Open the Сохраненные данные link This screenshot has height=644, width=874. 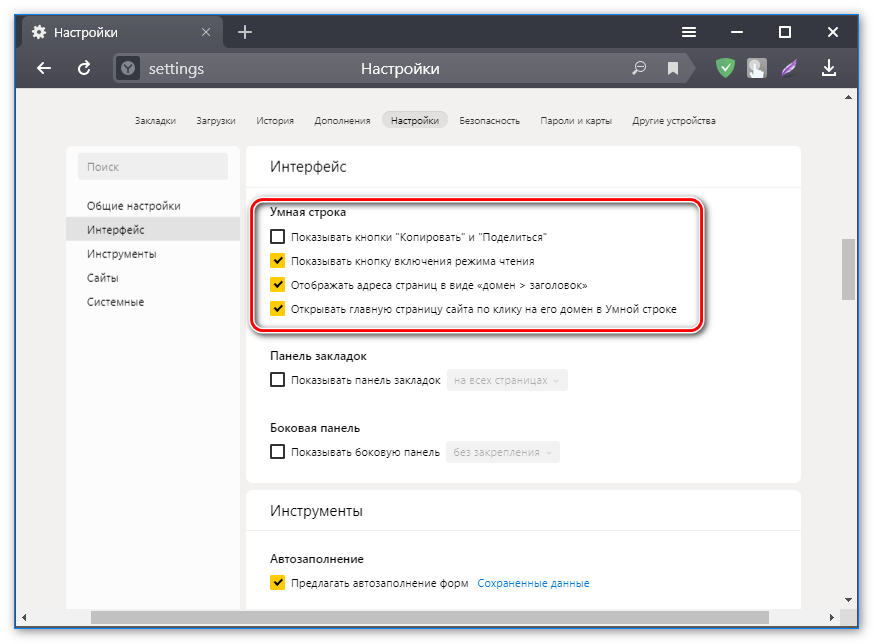(x=533, y=583)
